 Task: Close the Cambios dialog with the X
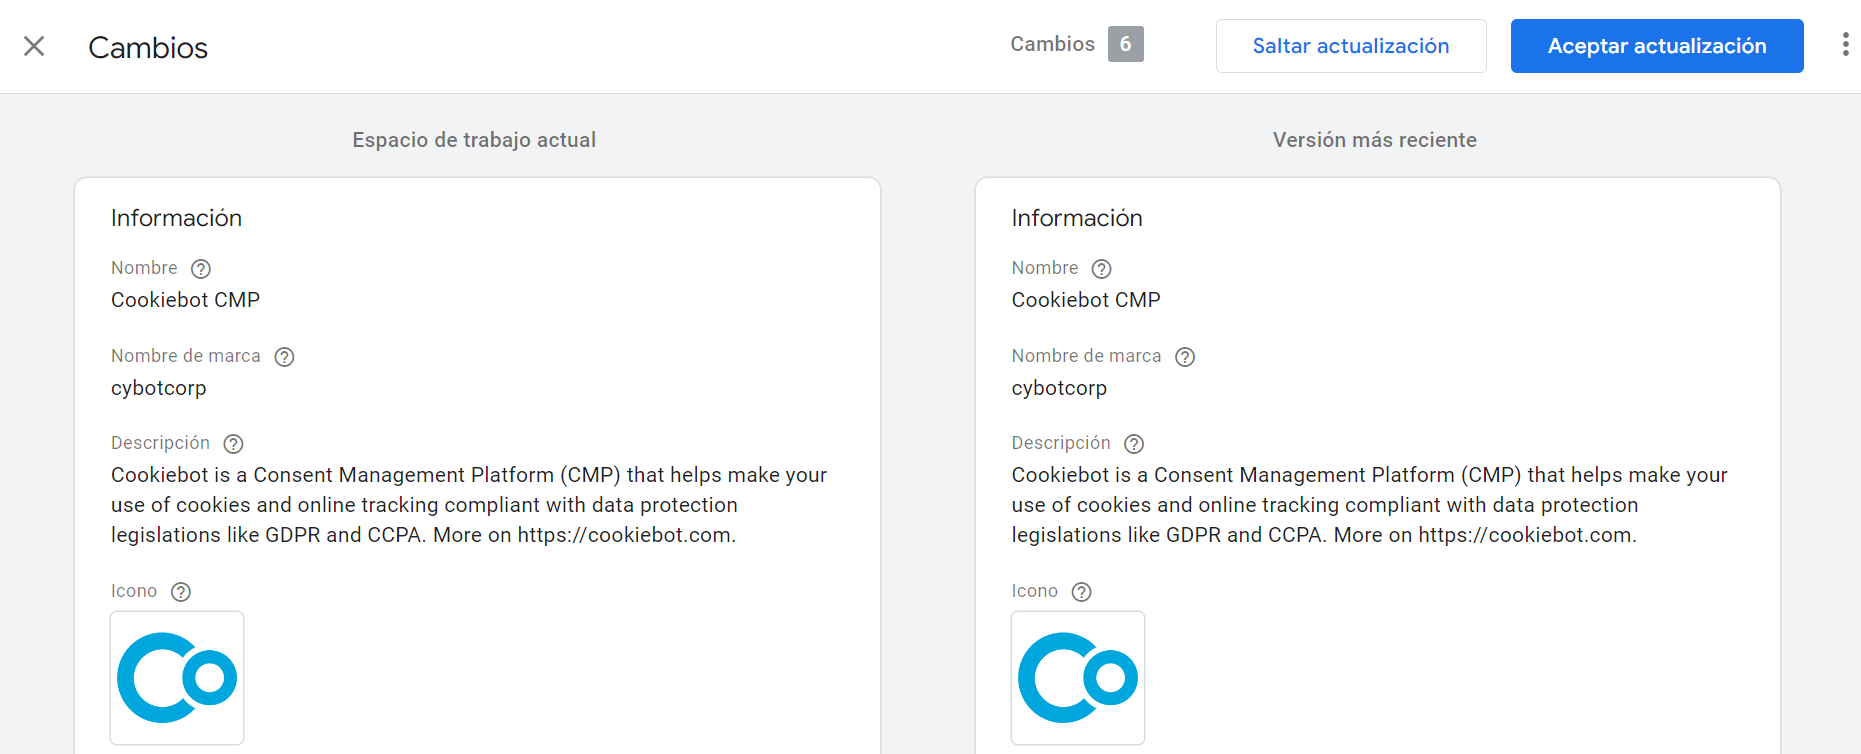coord(34,46)
